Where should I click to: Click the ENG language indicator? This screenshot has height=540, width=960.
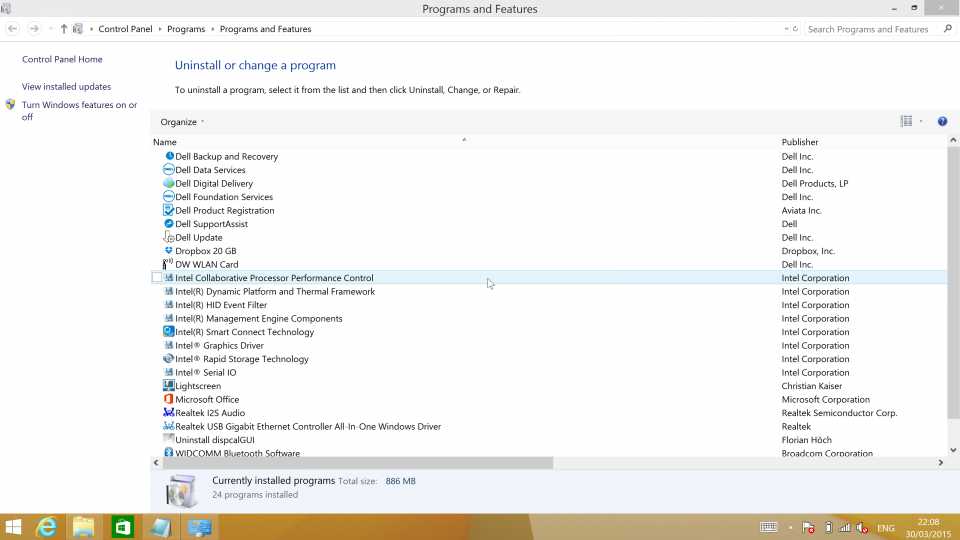click(885, 528)
